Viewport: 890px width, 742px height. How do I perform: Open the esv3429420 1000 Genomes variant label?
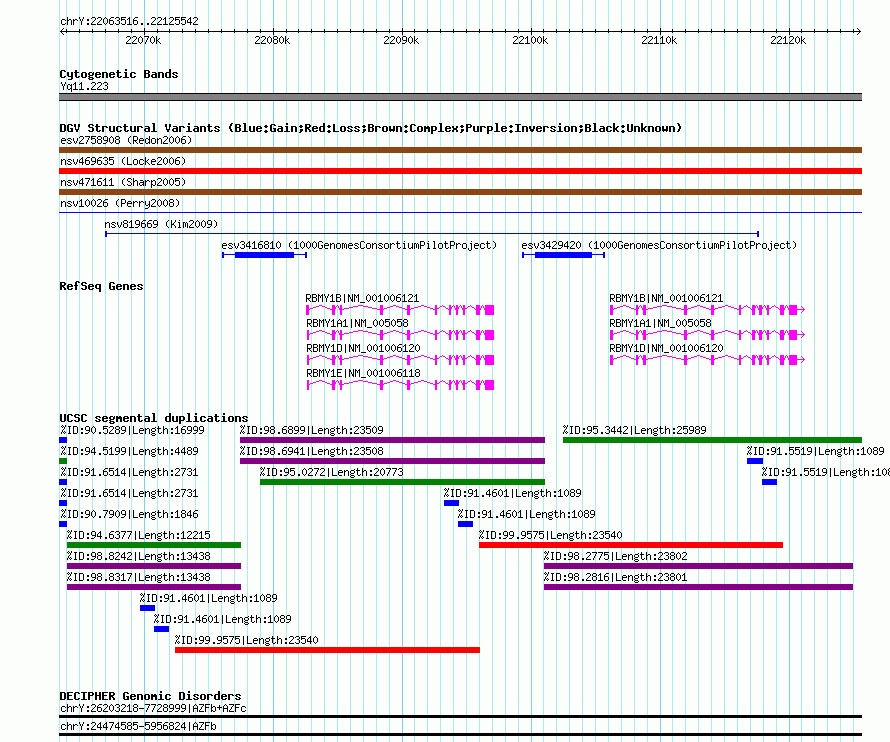[659, 245]
